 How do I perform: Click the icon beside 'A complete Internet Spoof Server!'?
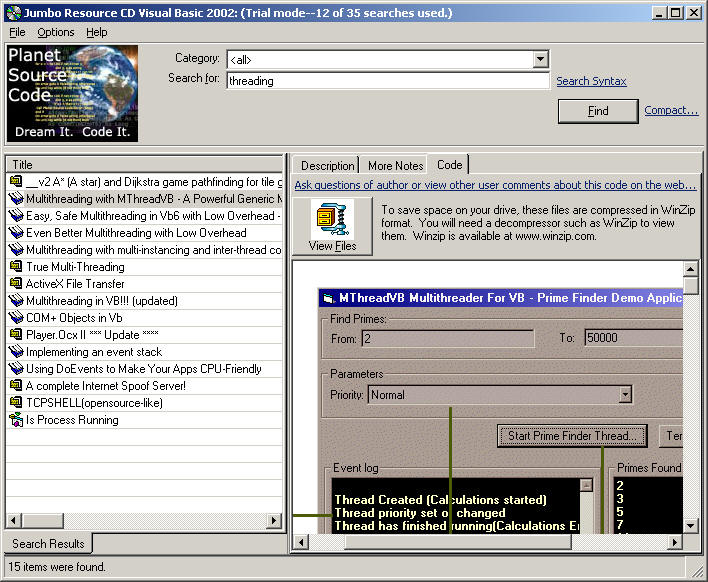click(x=16, y=386)
